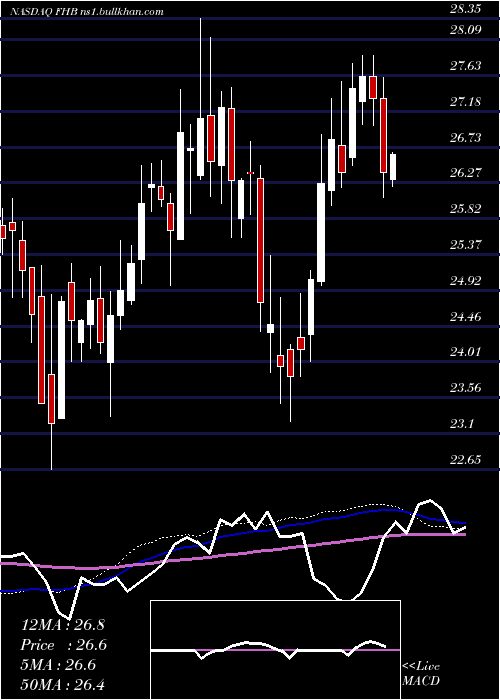
Task: Click the tallest red candle in the mid-chart drop
Action: pos(260,240)
